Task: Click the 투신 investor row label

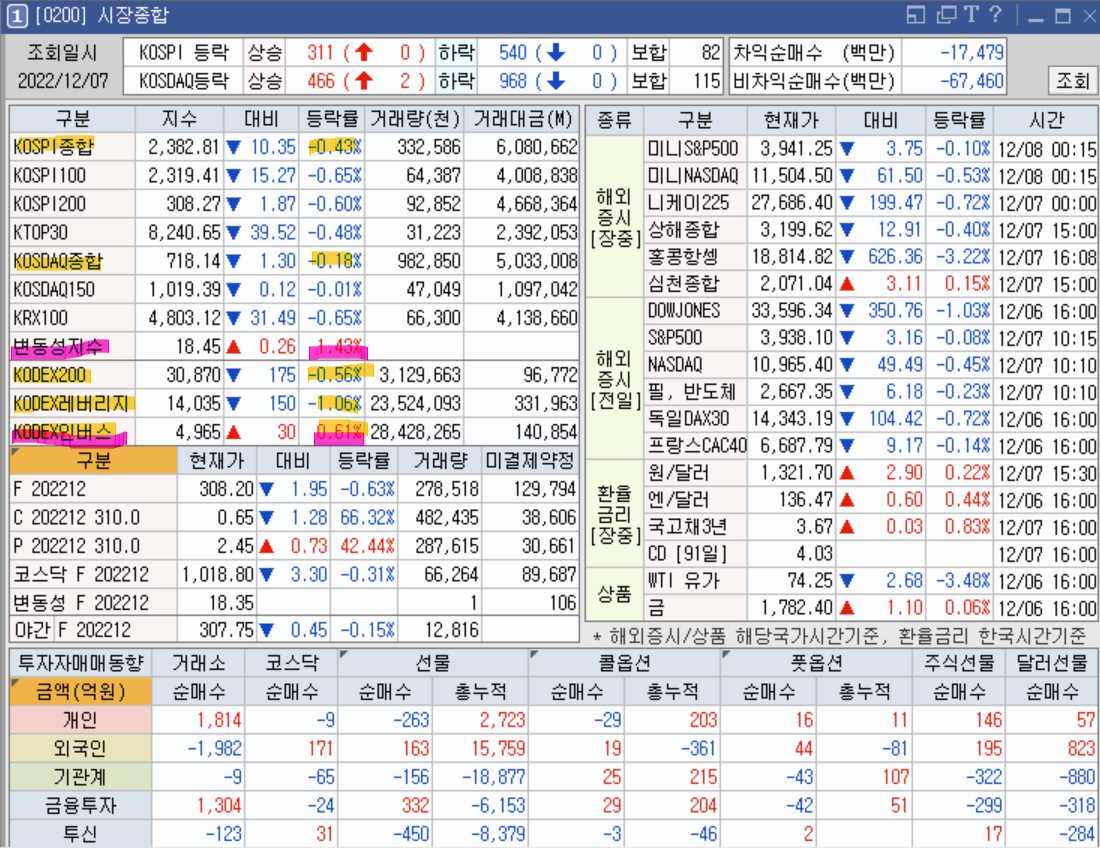Action: (x=81, y=834)
